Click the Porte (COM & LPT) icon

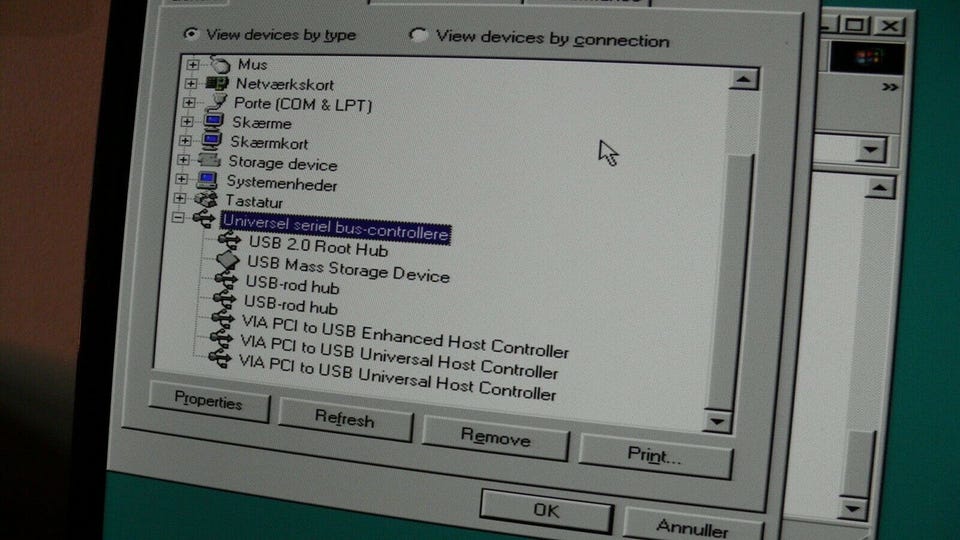216,103
